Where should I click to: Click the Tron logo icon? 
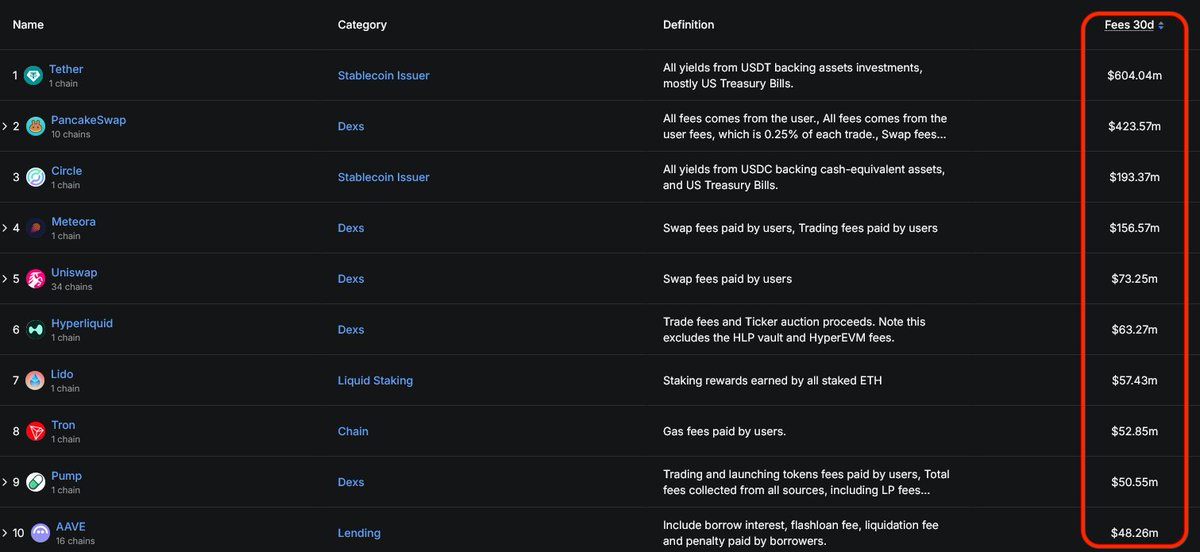pos(35,431)
